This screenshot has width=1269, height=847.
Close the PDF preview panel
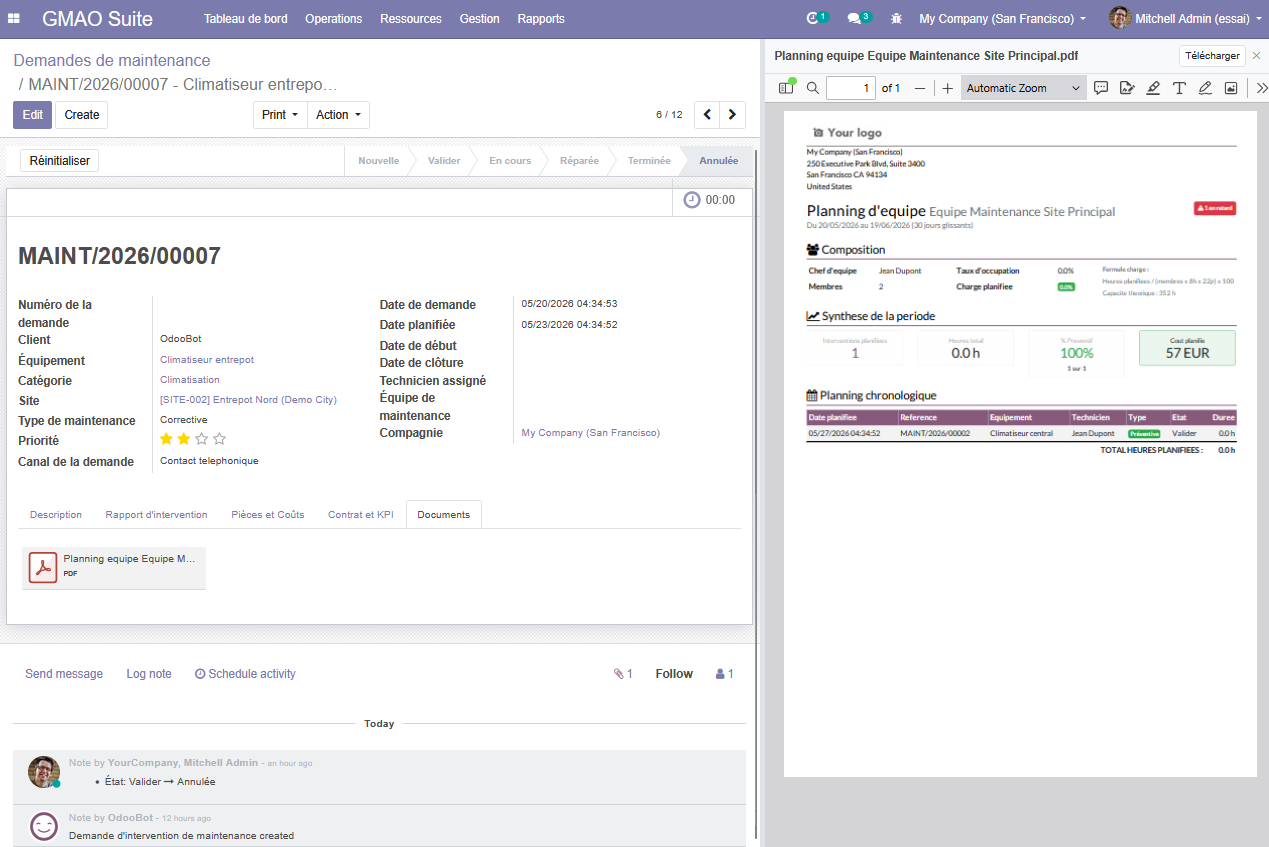pos(1257,56)
